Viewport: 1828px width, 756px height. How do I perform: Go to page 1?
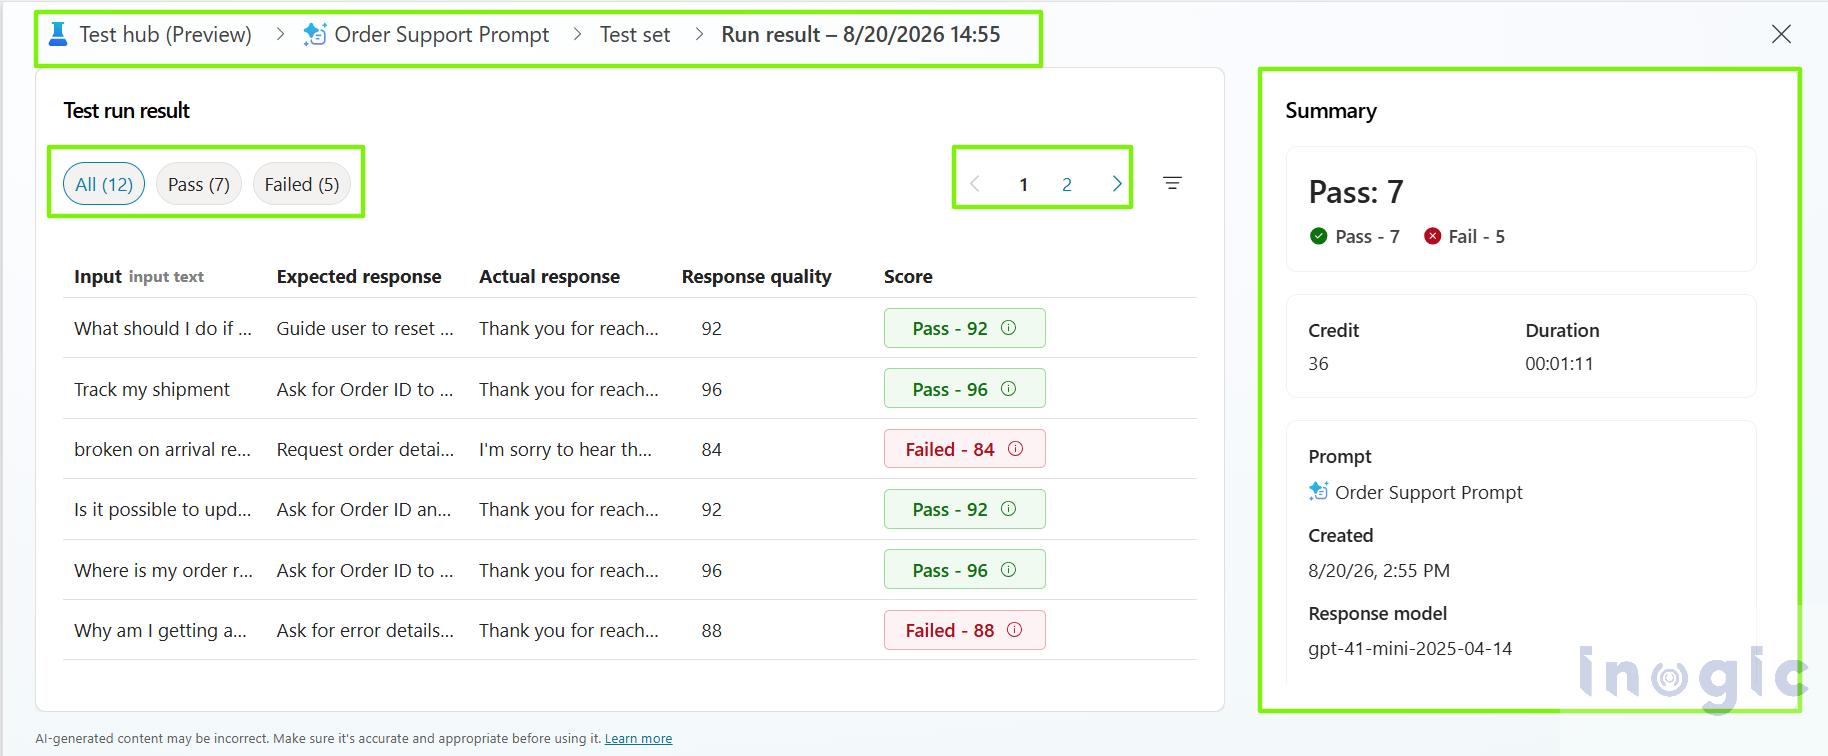(x=1023, y=184)
